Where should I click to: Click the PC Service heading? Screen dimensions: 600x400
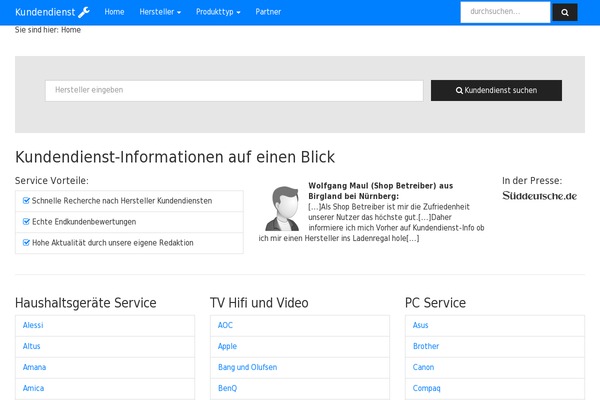(x=435, y=303)
